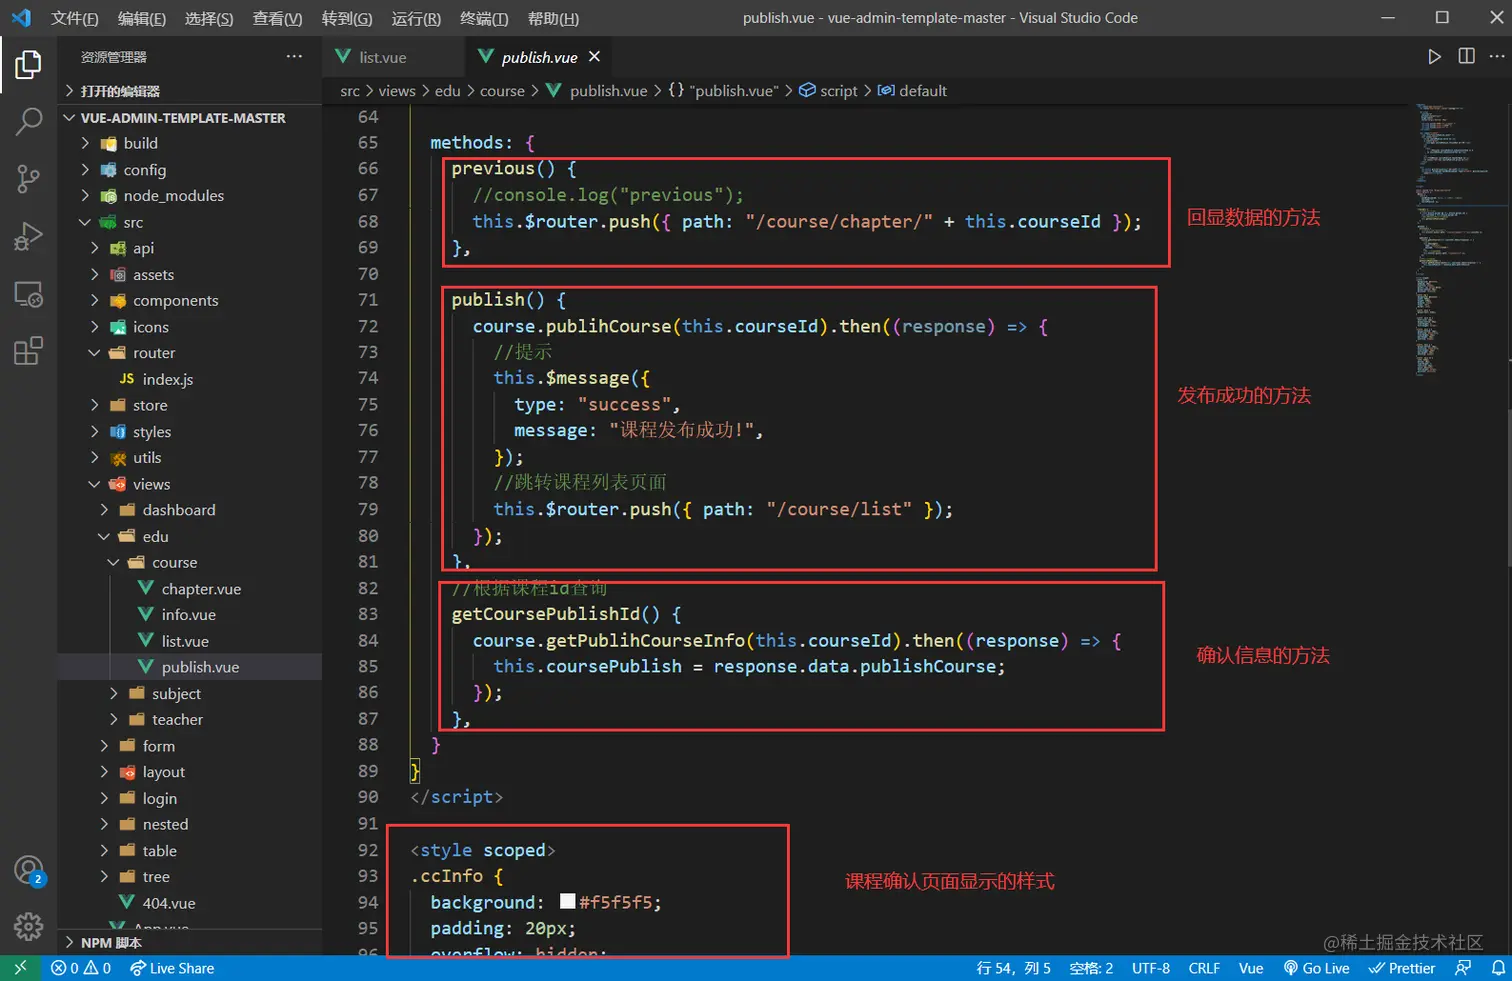The height and width of the screenshot is (981, 1512).
Task: Expand the NPM 脚本 section
Action: (190, 943)
